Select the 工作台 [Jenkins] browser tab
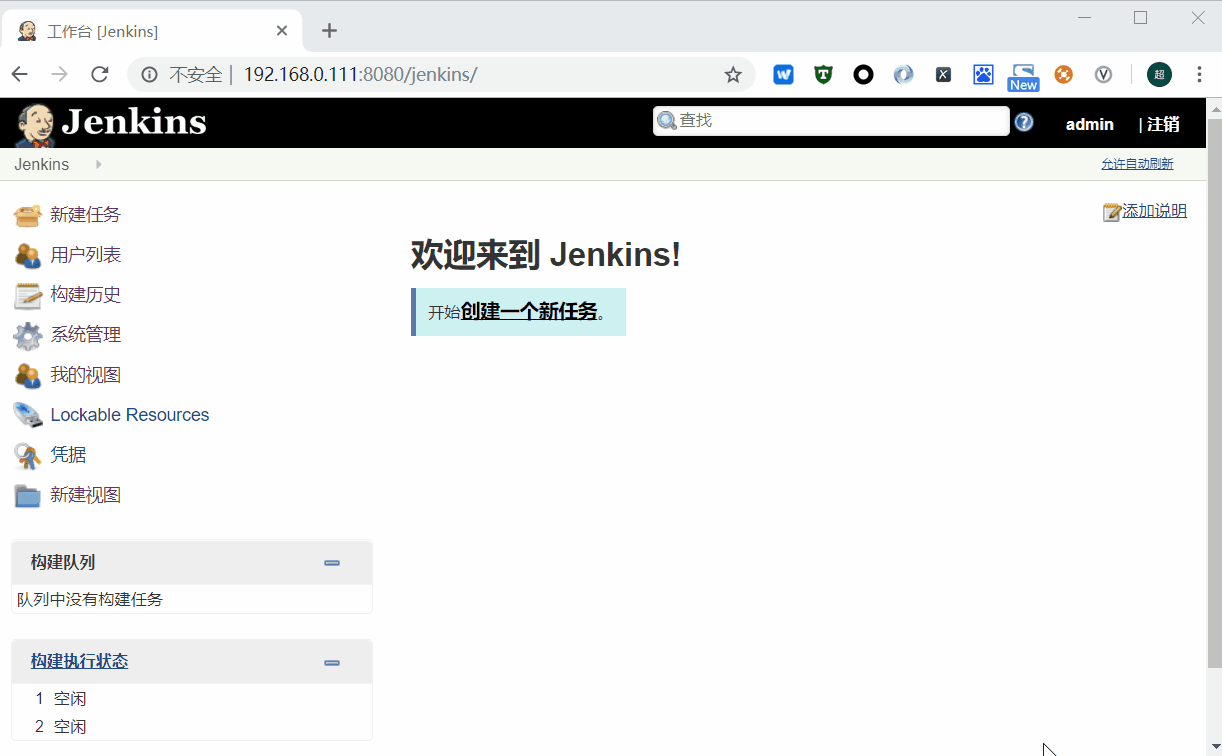 pos(152,31)
